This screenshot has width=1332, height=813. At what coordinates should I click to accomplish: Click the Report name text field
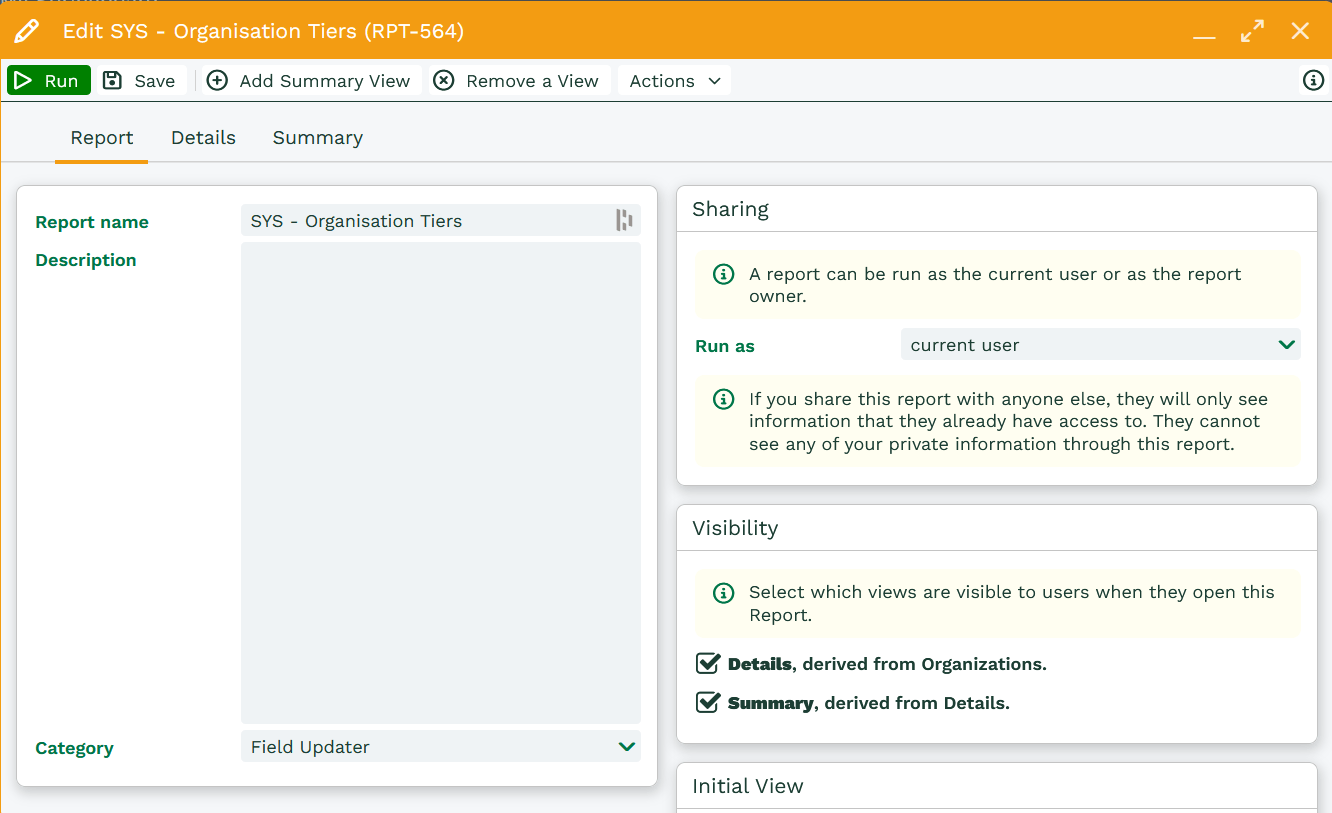tap(425, 221)
